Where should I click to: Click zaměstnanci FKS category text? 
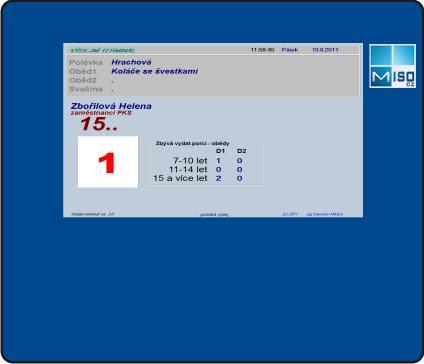[101, 113]
